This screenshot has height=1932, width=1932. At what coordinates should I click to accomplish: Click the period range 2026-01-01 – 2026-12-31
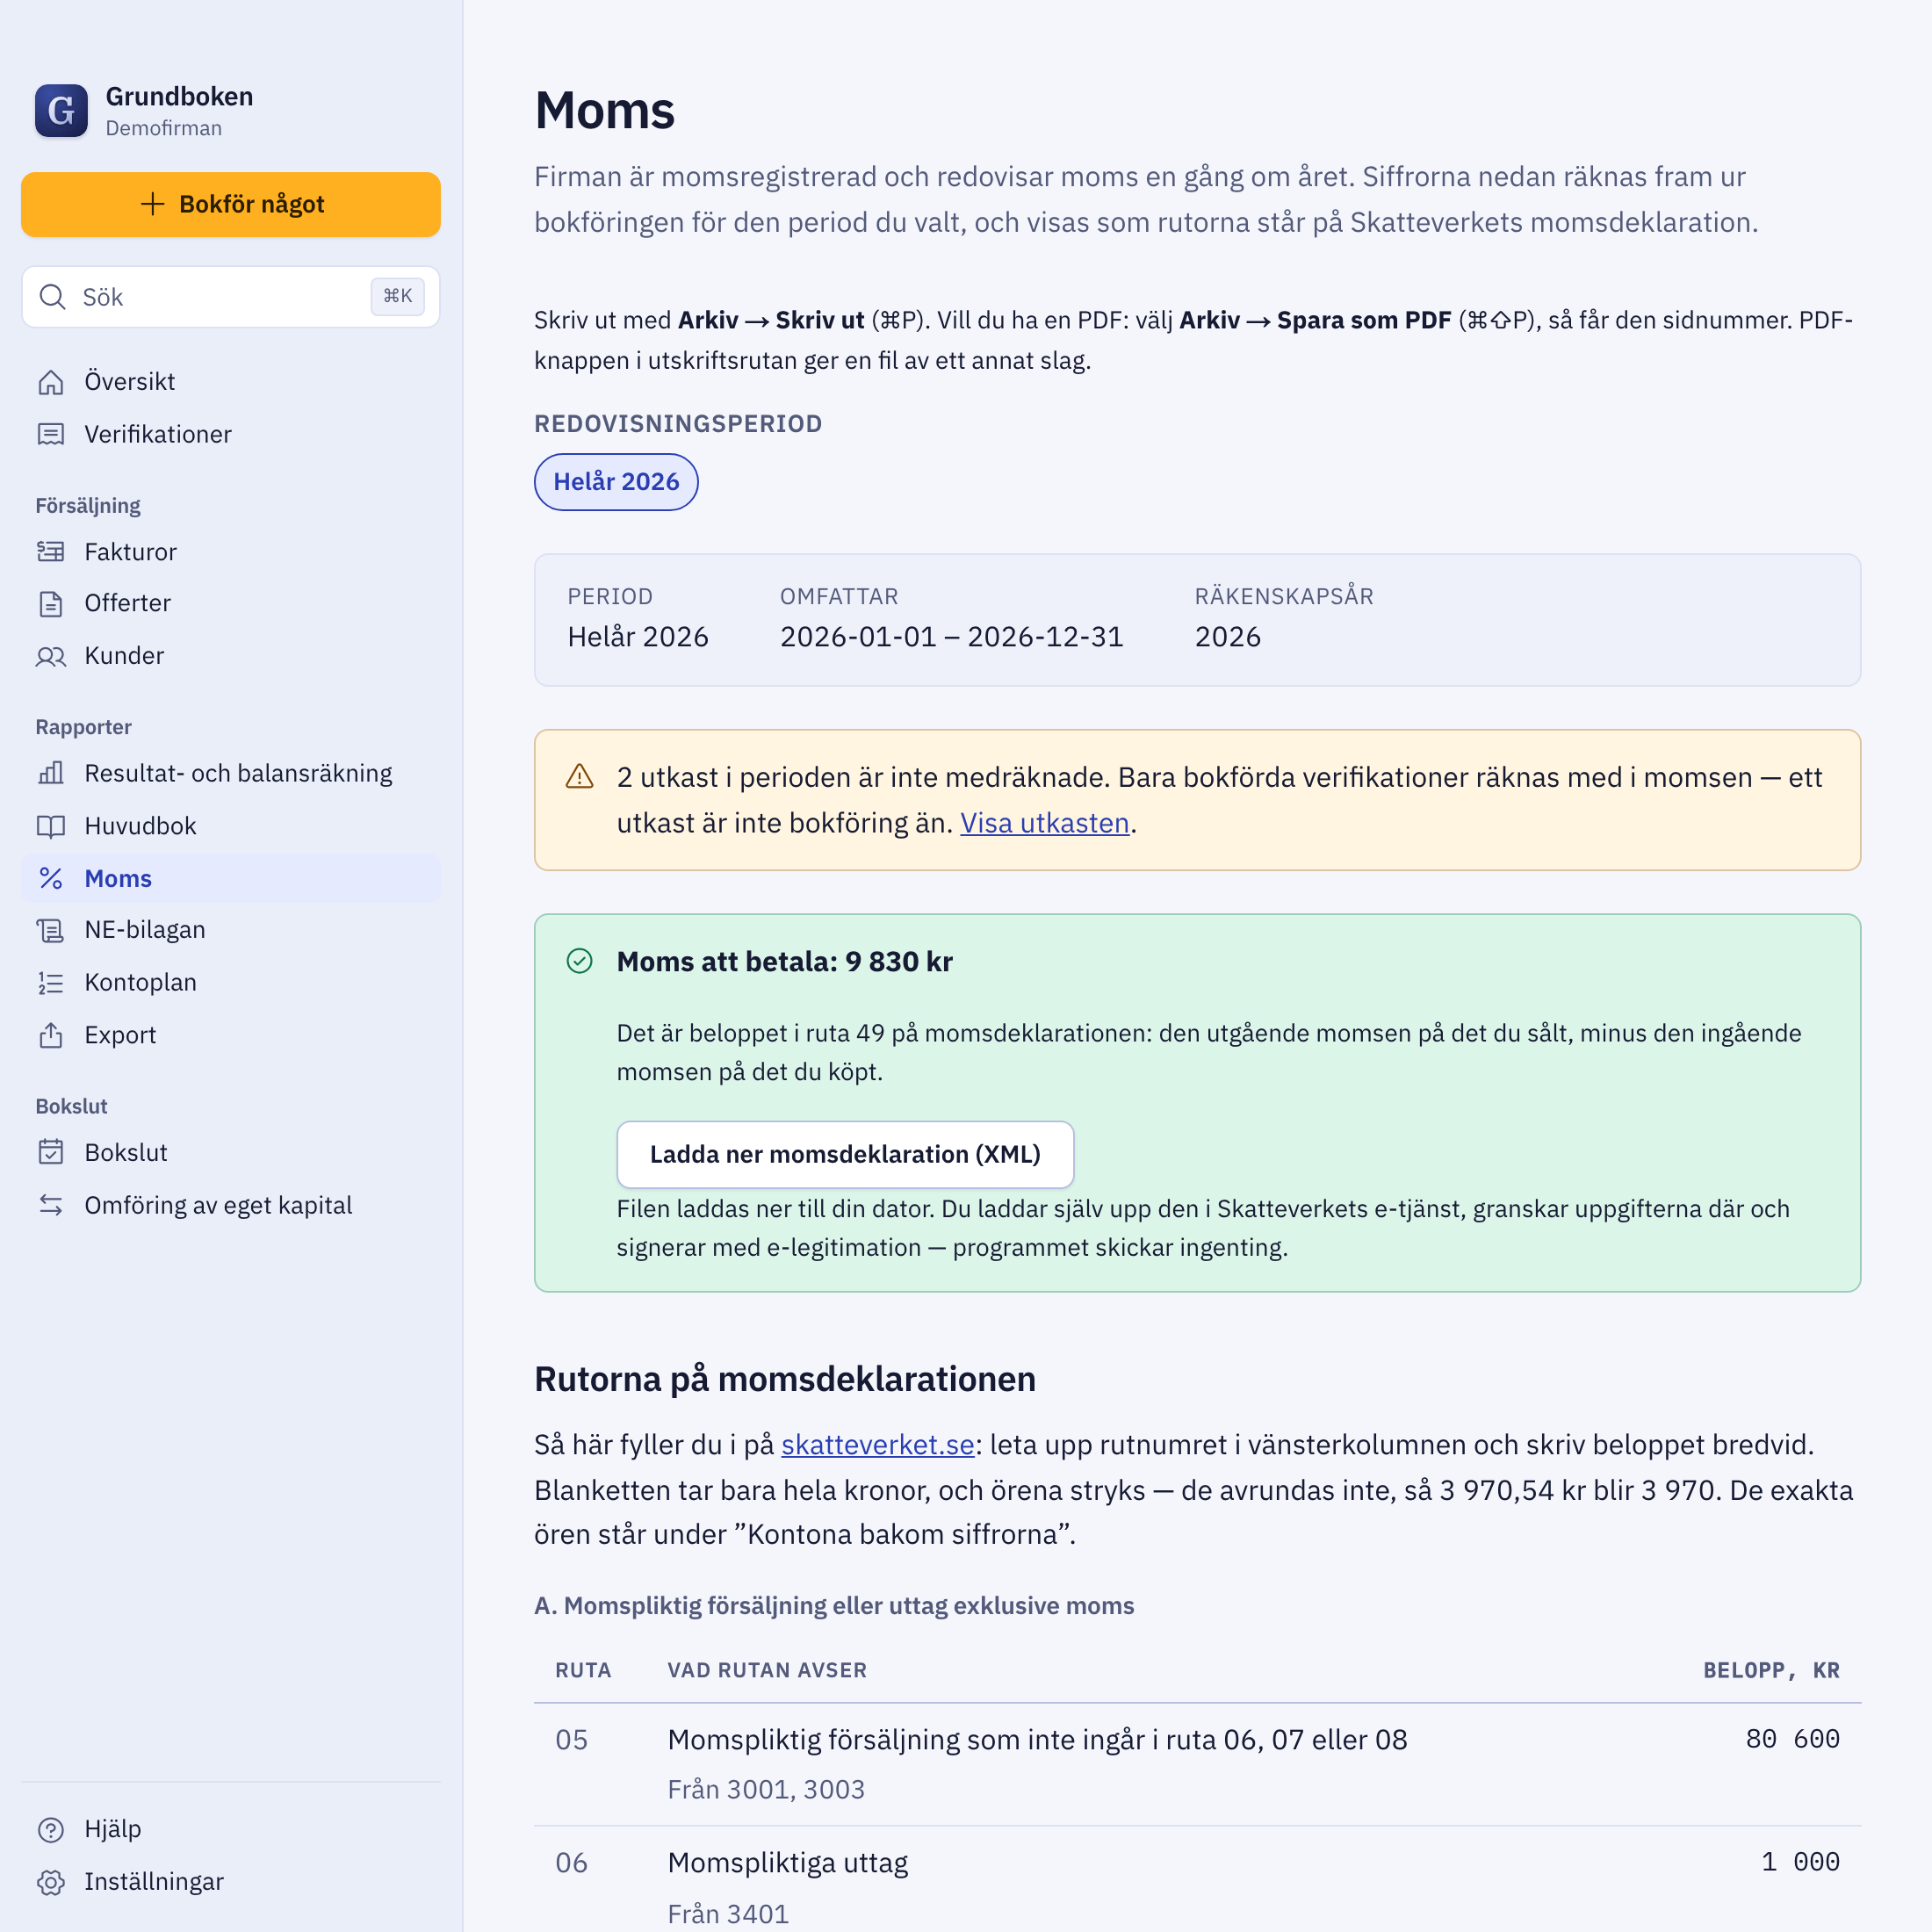tap(952, 637)
